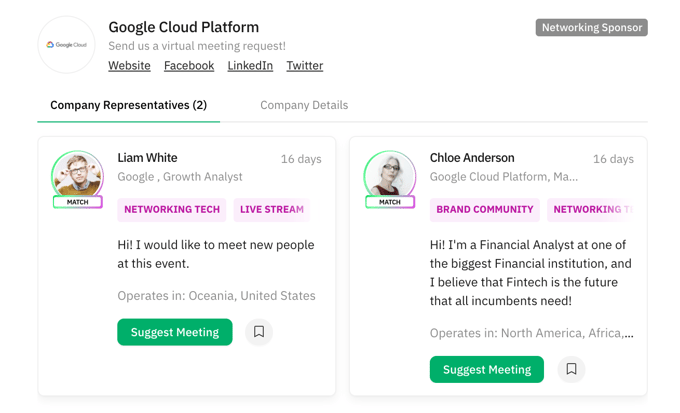Click '16 days' on Liam White's card
This screenshot has height=413, width=680.
[301, 159]
